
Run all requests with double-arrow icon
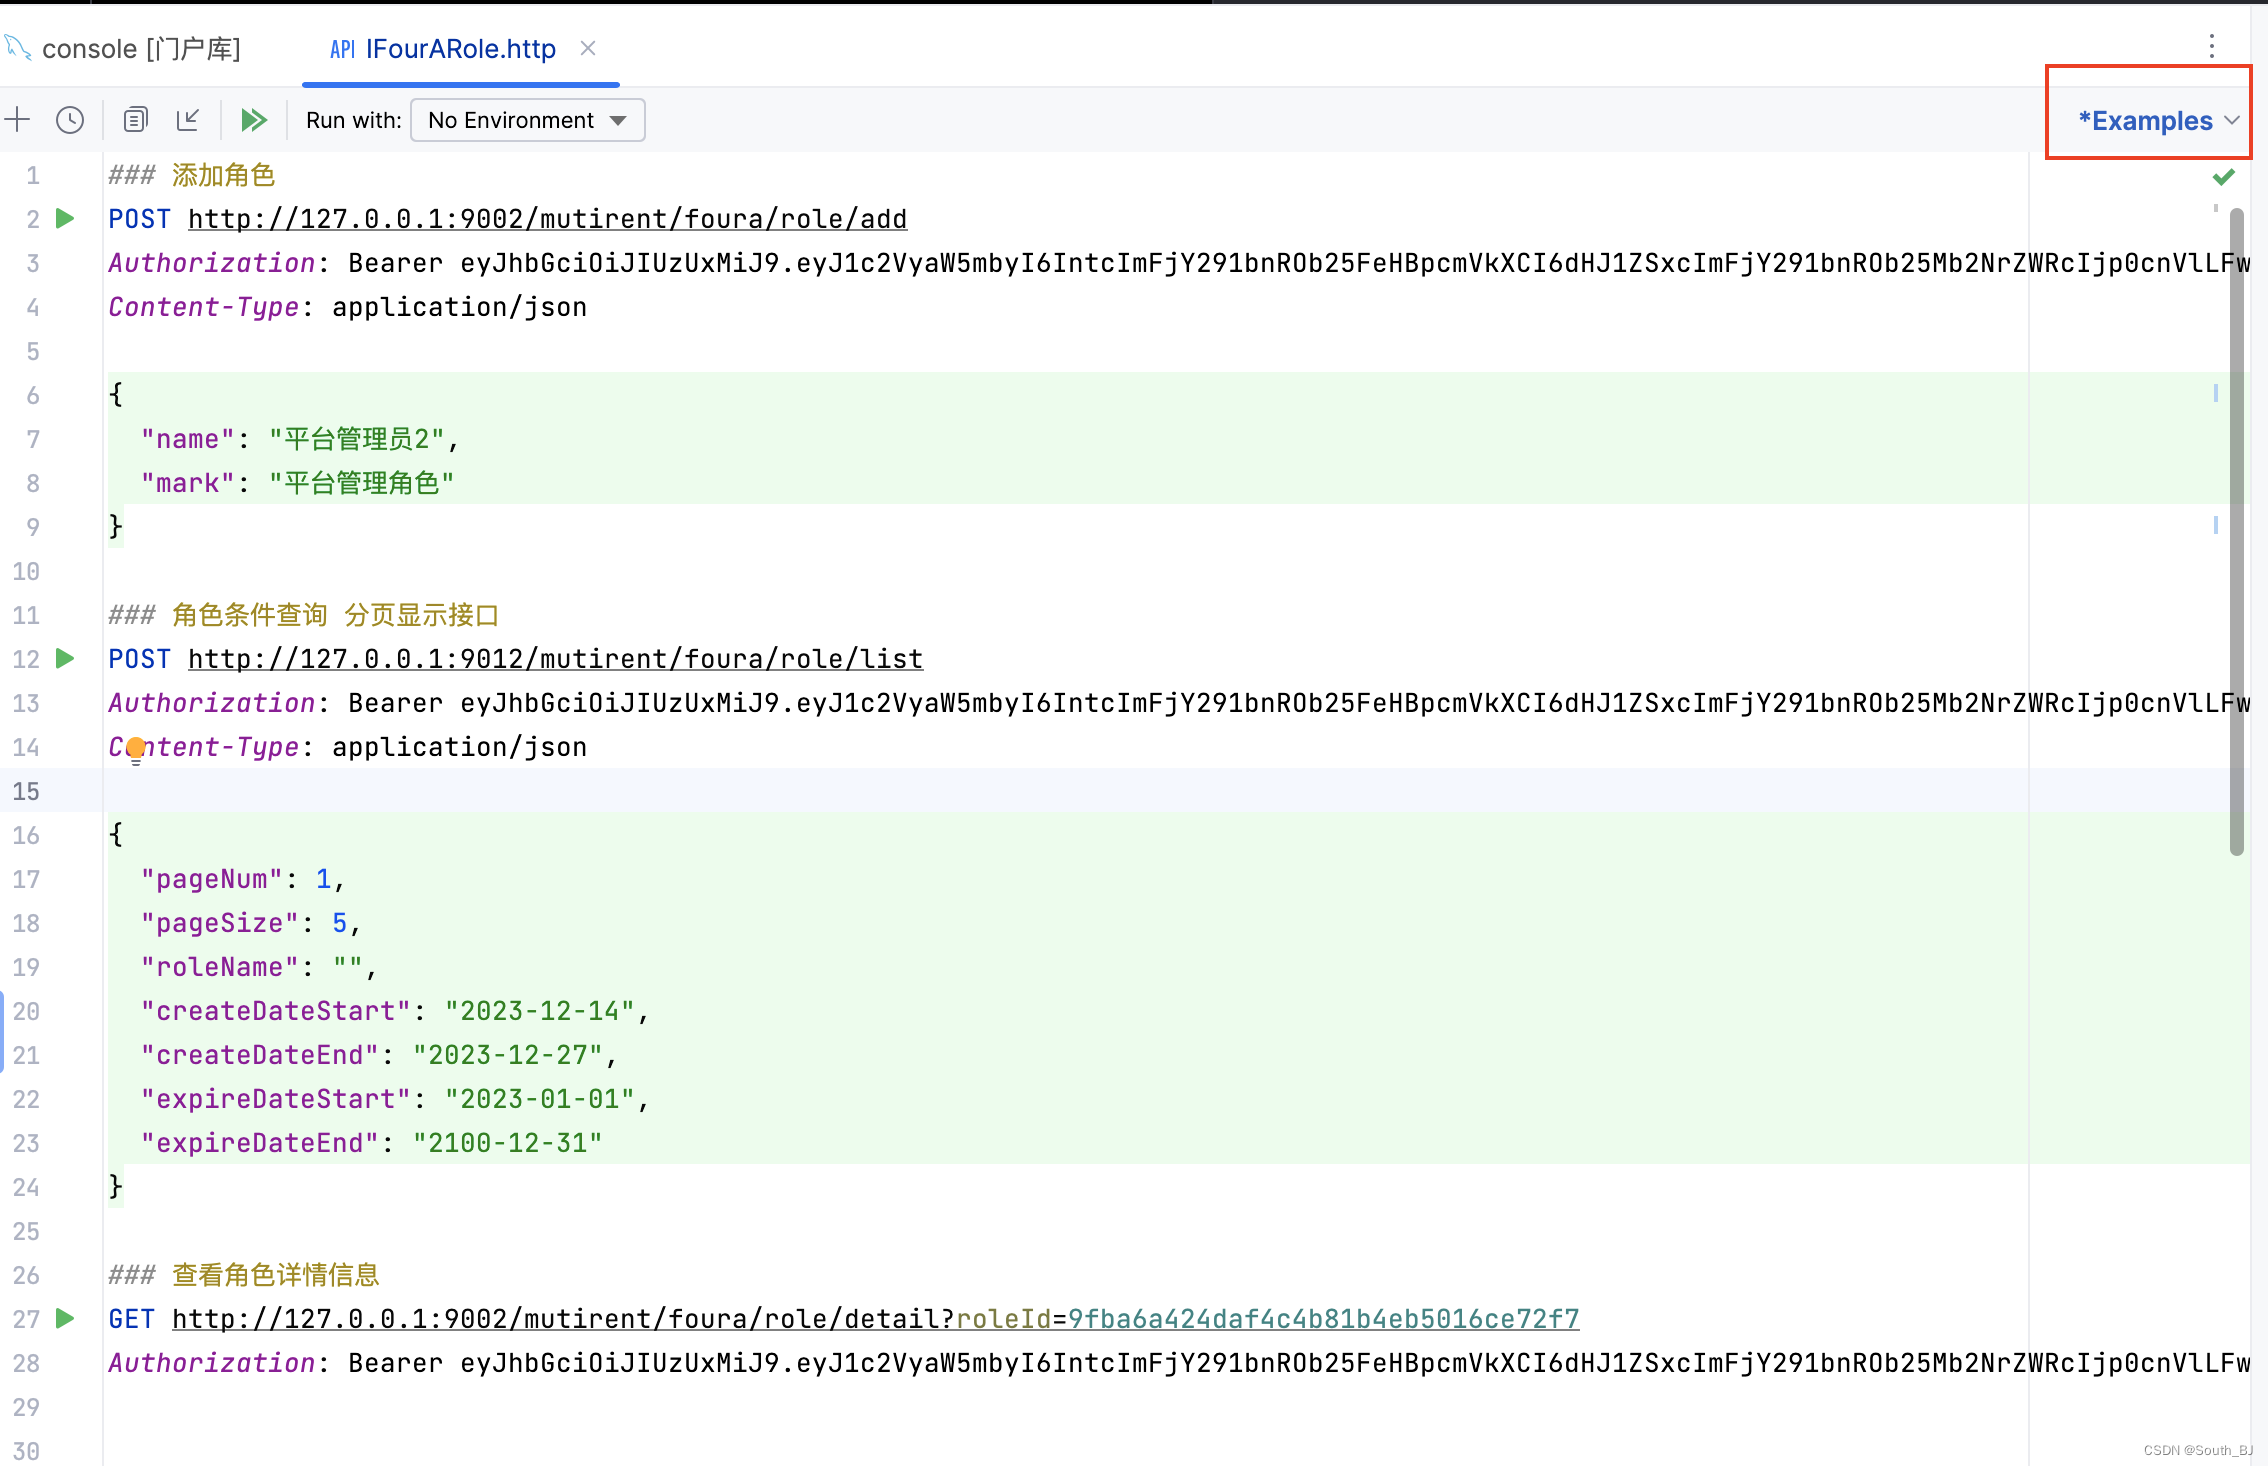(x=254, y=120)
